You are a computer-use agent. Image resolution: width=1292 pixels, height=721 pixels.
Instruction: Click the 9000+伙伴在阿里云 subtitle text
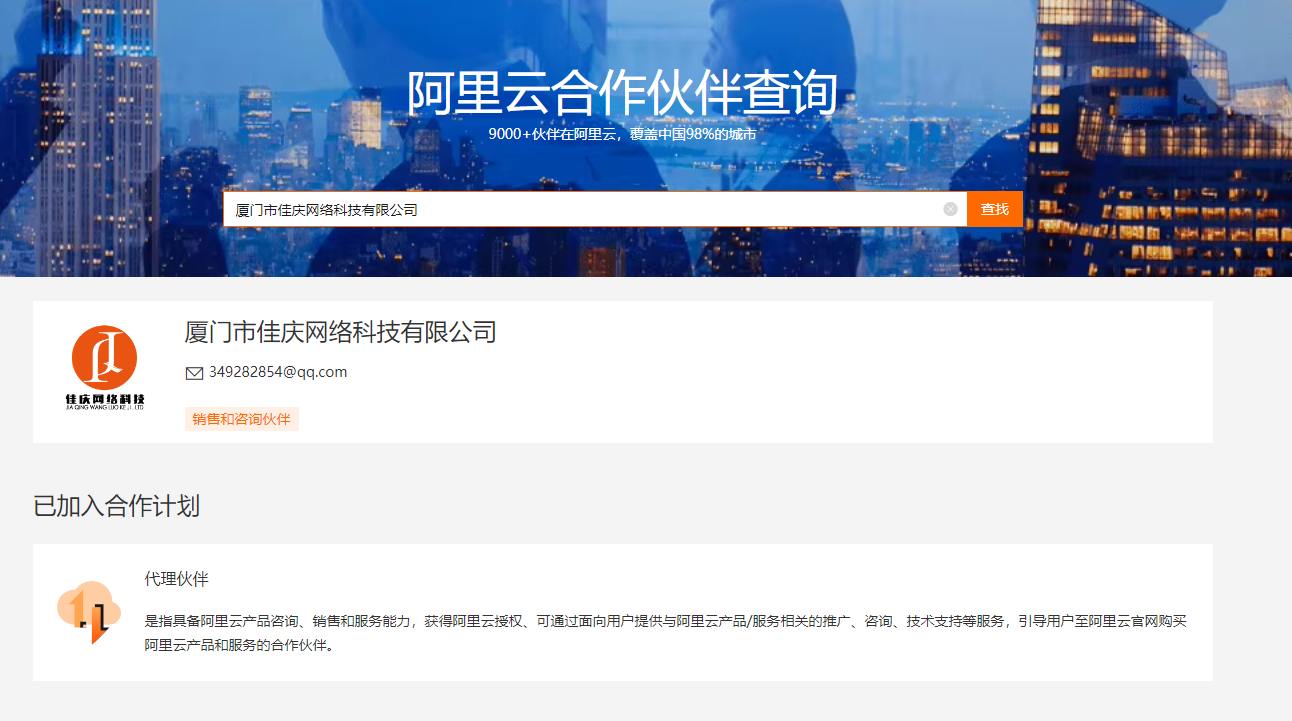click(x=621, y=134)
